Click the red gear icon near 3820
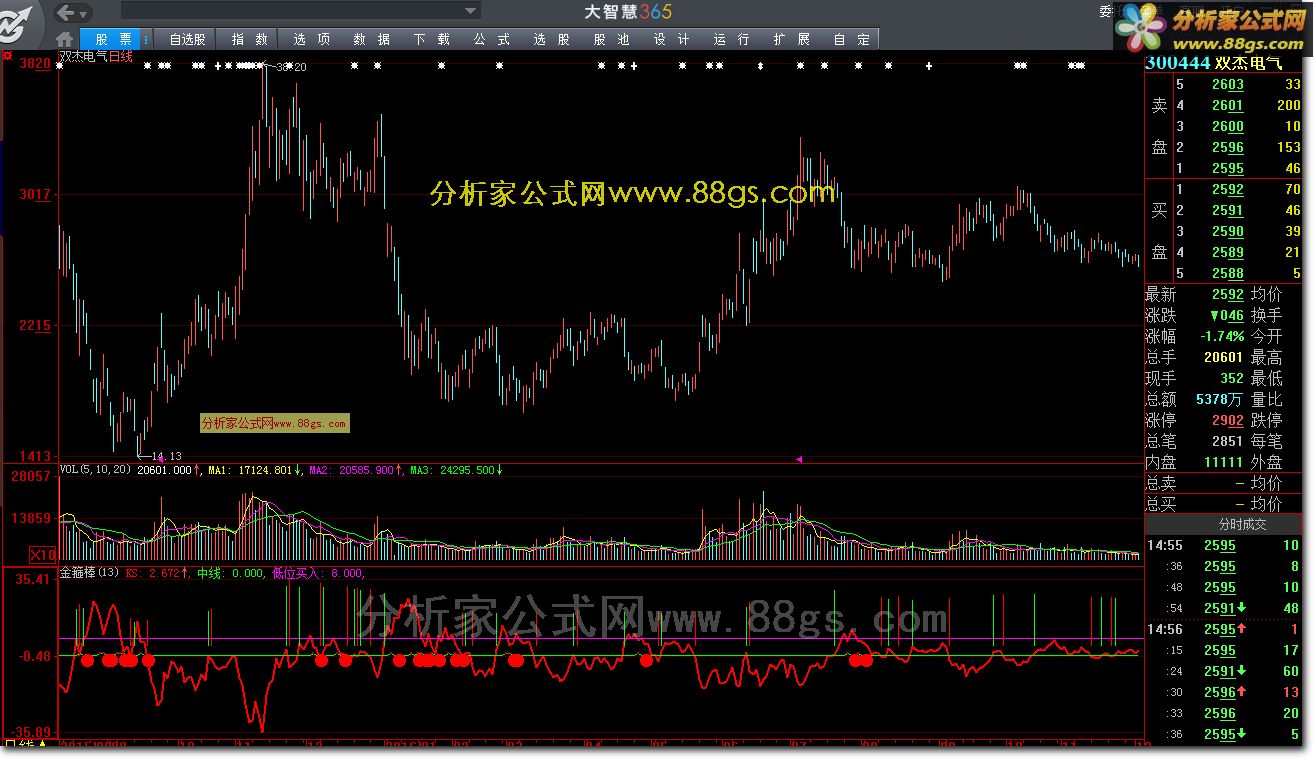The image size is (1315, 759). 7,57
